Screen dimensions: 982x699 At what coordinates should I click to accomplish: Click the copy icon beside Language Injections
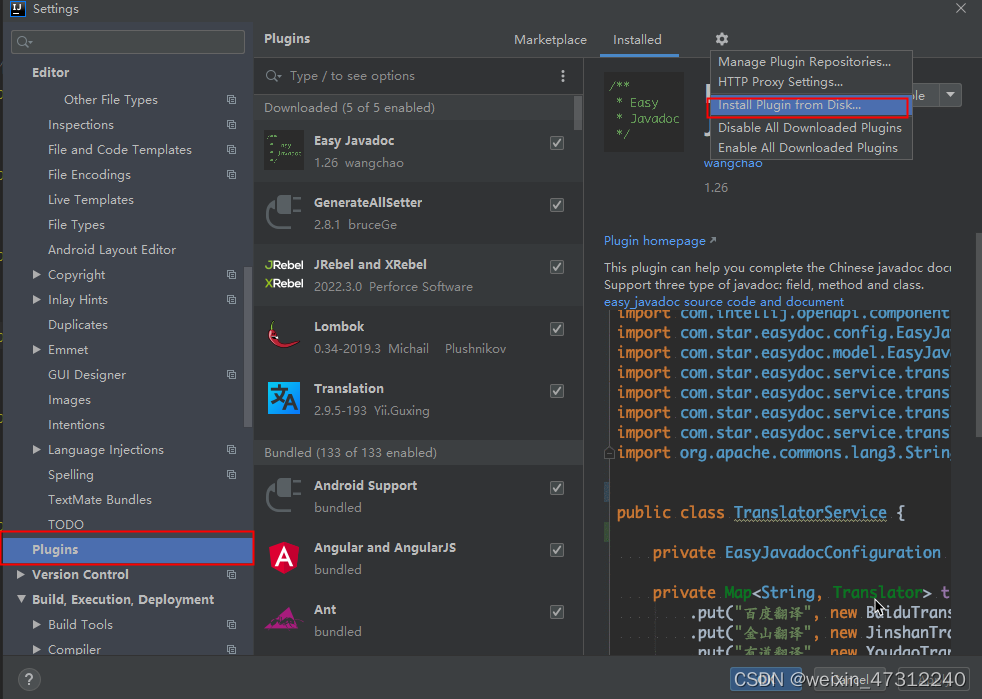[x=232, y=450]
